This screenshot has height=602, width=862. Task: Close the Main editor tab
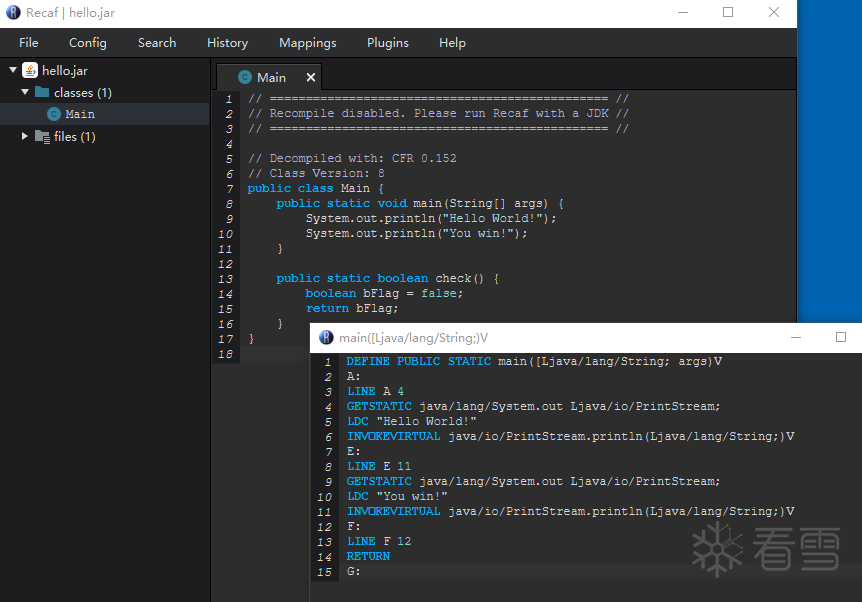(311, 77)
